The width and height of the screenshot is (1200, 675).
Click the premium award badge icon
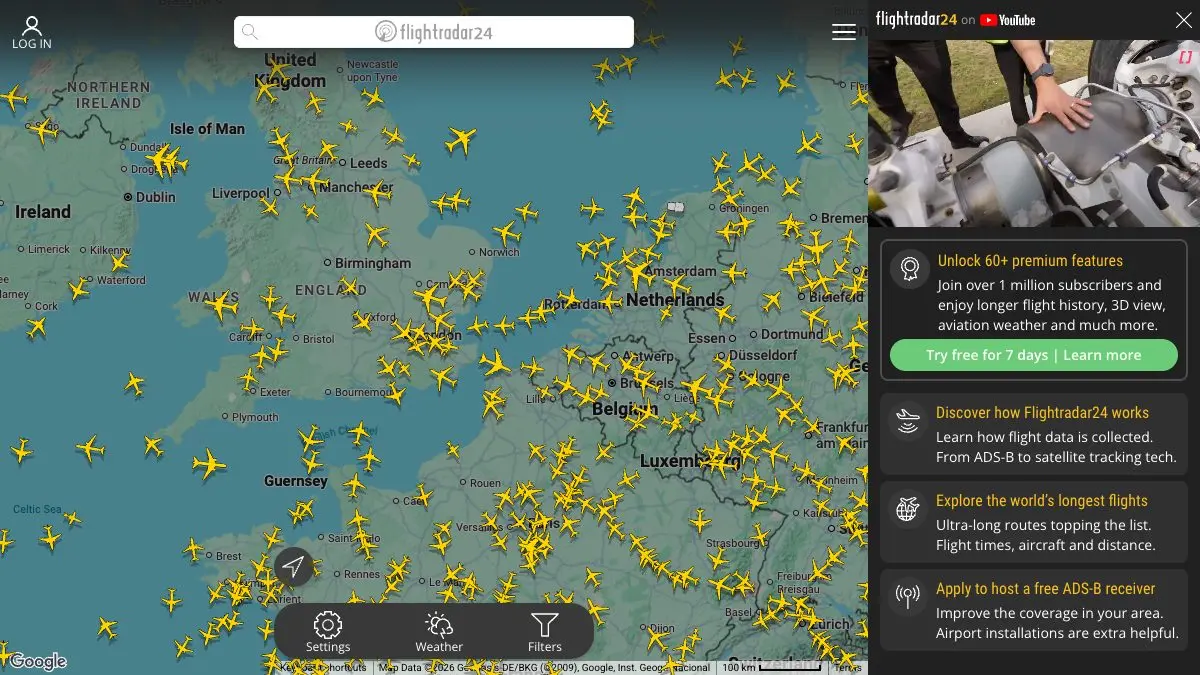pos(909,268)
